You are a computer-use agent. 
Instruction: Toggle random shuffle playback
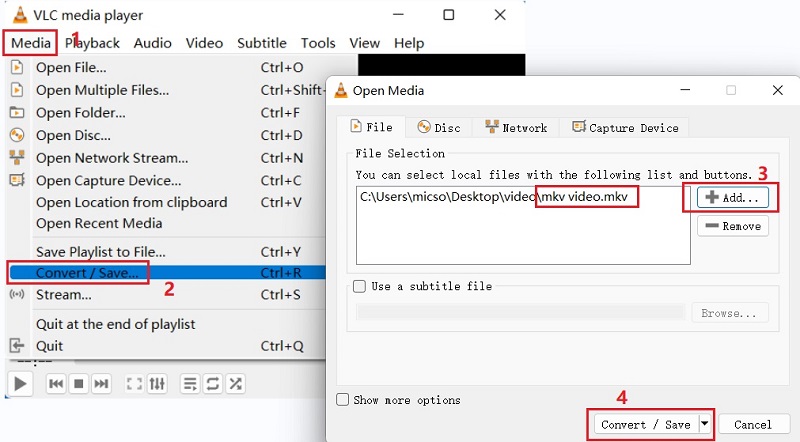click(236, 383)
